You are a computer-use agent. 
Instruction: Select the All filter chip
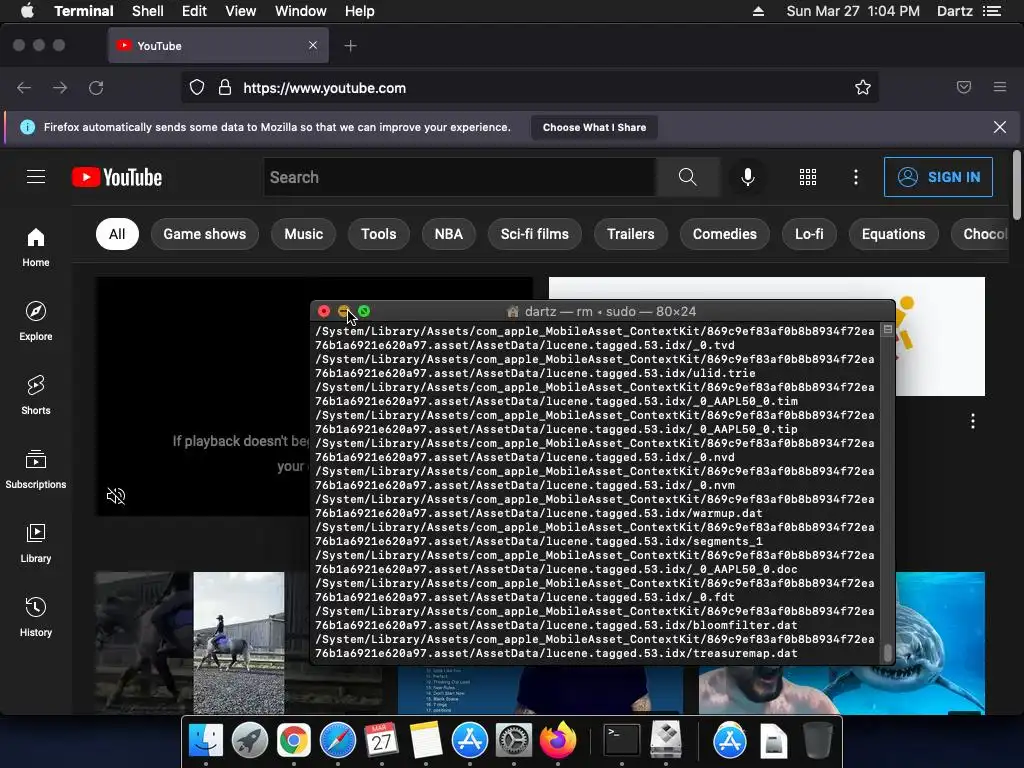[x=117, y=234]
